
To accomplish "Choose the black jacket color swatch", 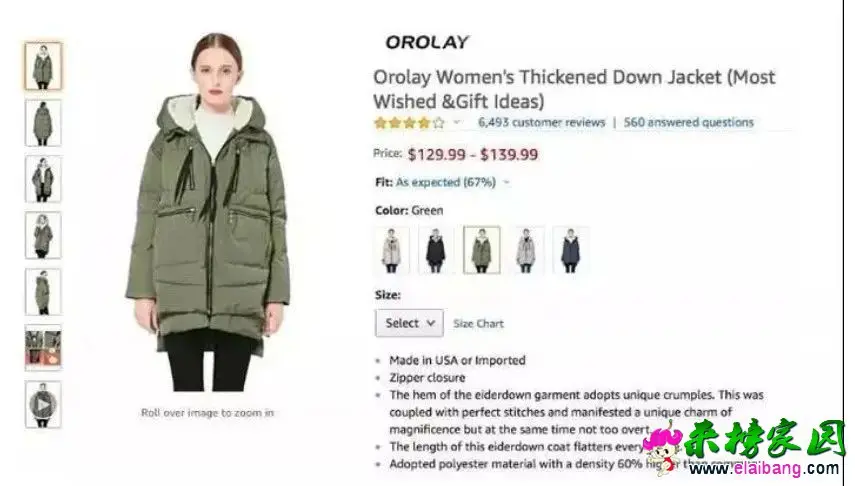I will tap(436, 250).
